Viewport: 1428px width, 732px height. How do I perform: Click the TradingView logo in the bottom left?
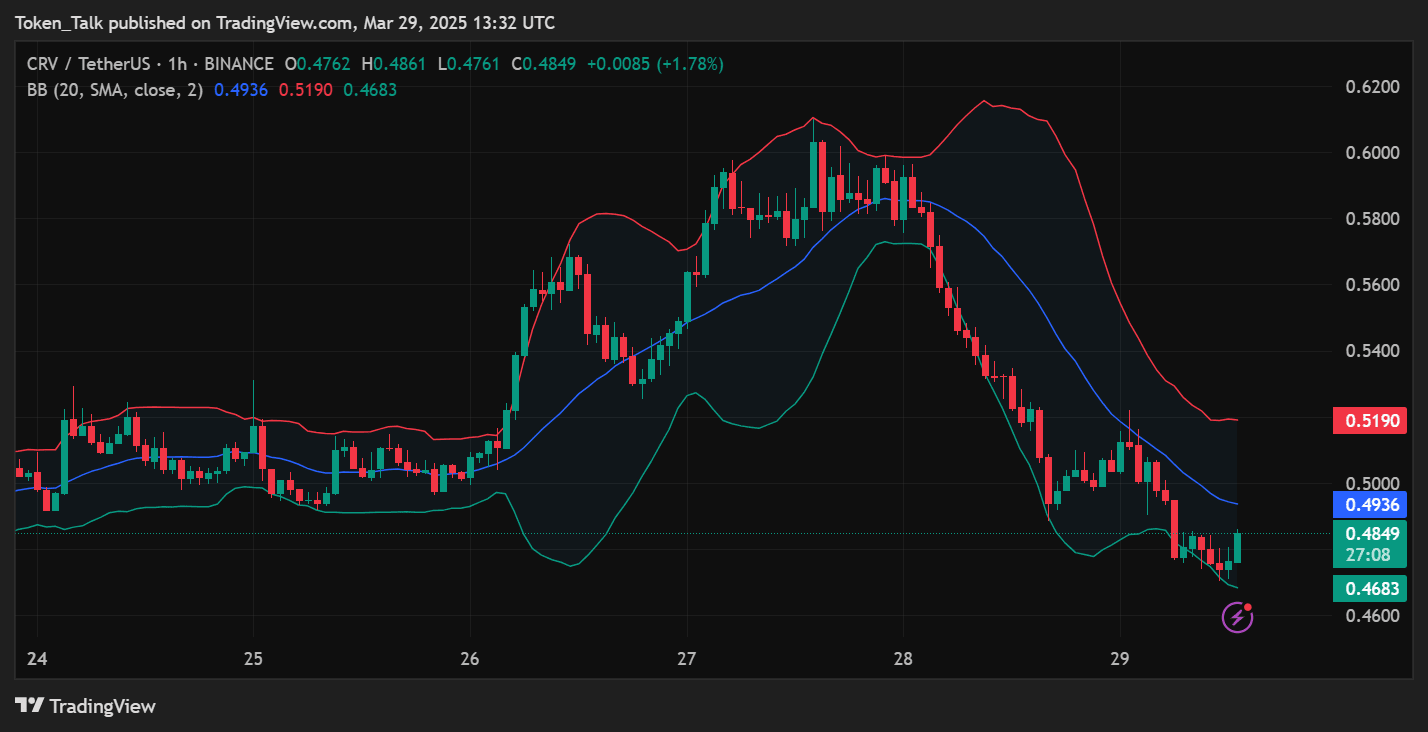tap(86, 706)
